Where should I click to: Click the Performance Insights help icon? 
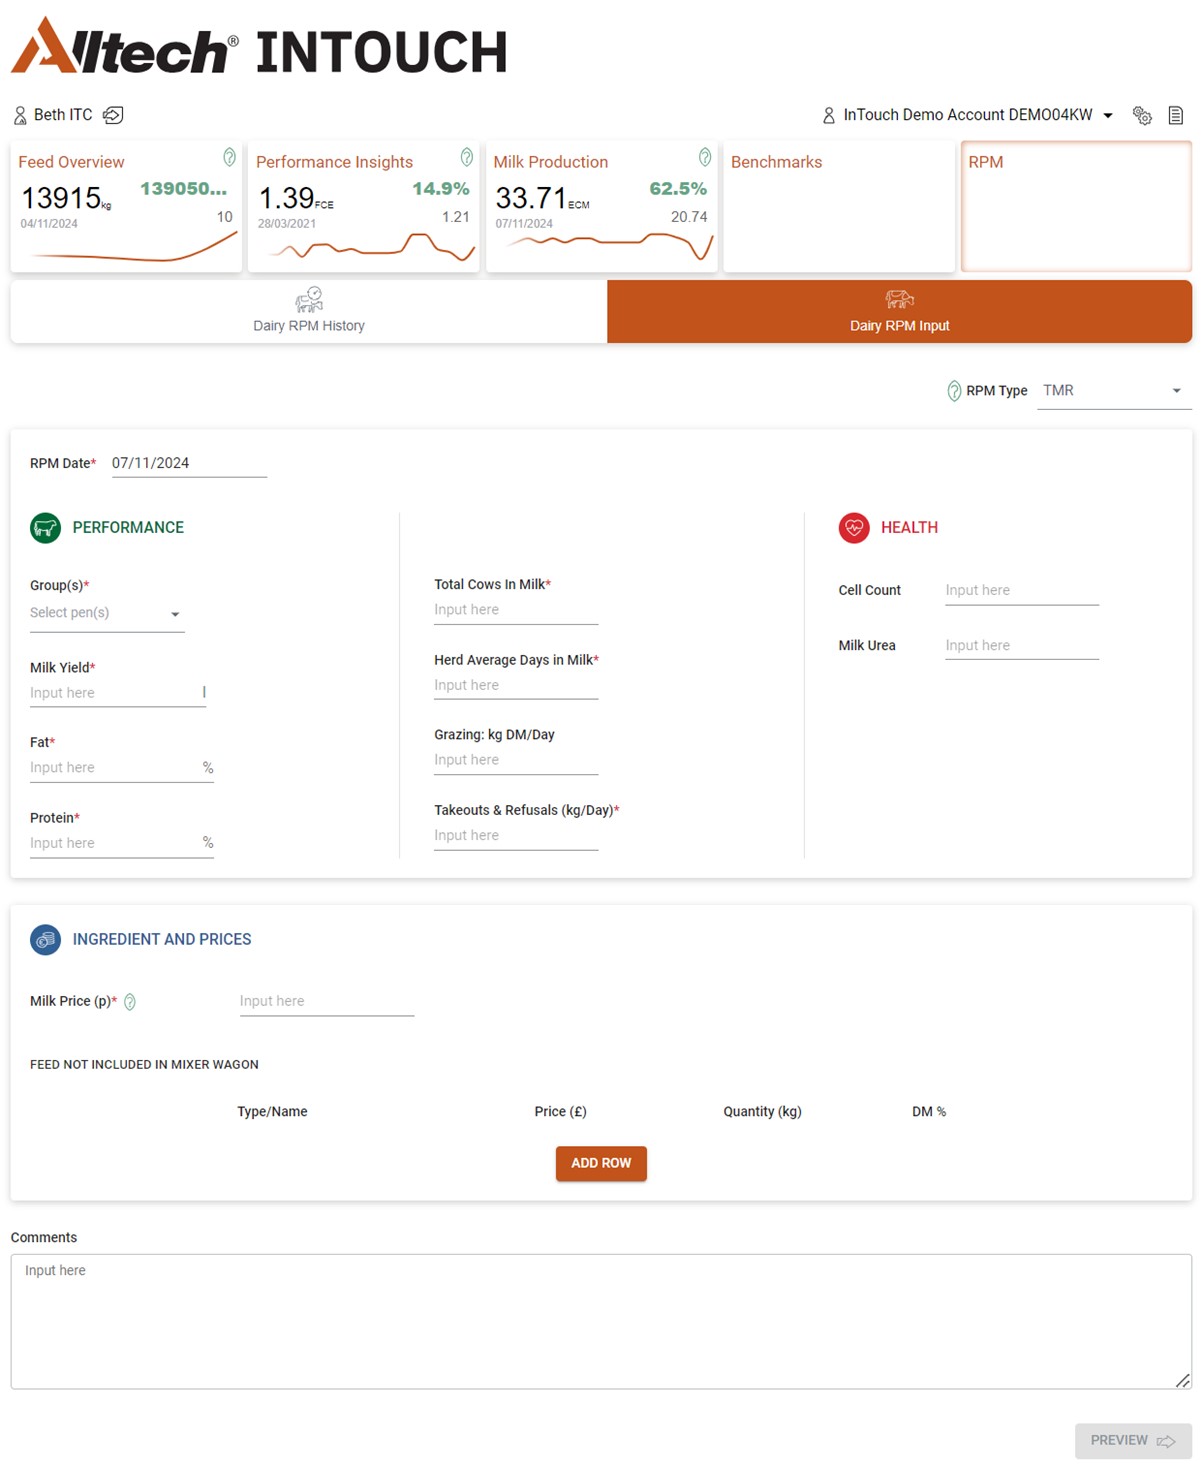coord(466,157)
